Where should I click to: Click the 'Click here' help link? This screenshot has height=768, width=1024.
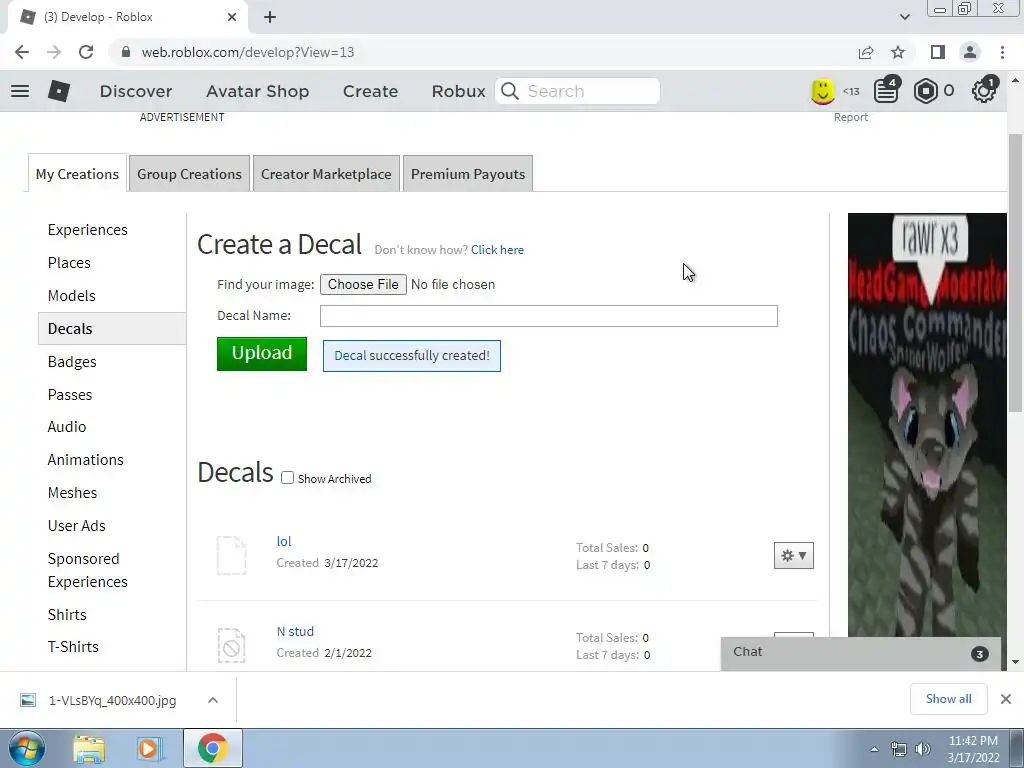497,249
